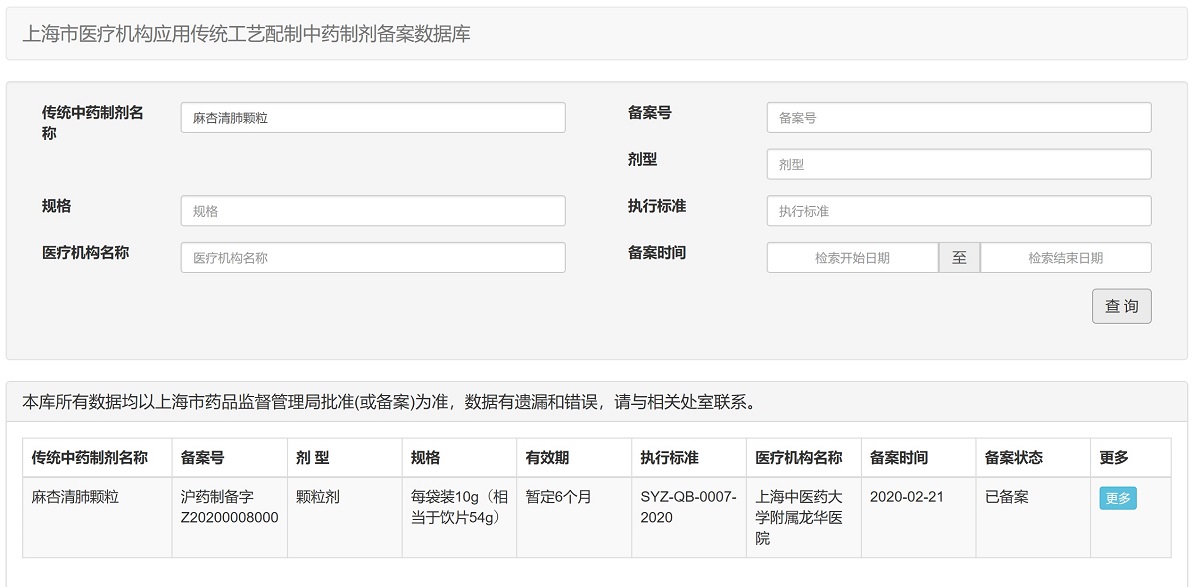Click the database page title heading

click(x=246, y=35)
